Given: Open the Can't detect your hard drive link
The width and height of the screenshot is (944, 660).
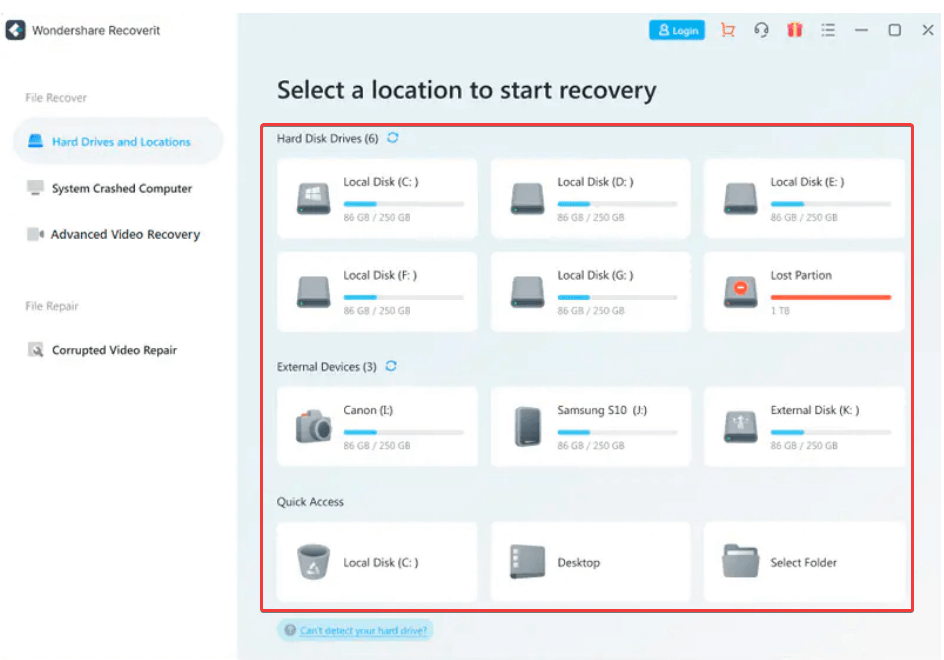Looking at the screenshot, I should point(363,630).
